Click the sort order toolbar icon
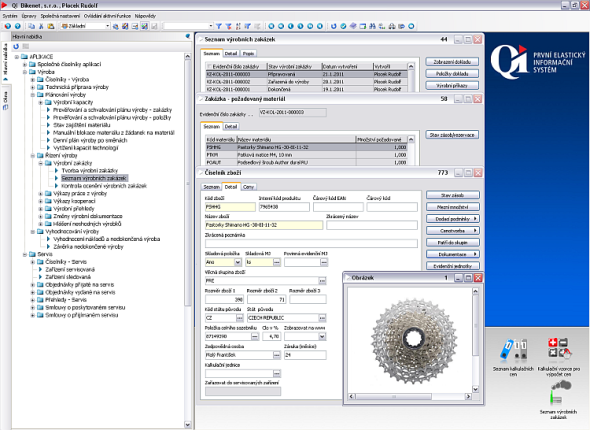The width and height of the screenshot is (590, 430). point(238,26)
